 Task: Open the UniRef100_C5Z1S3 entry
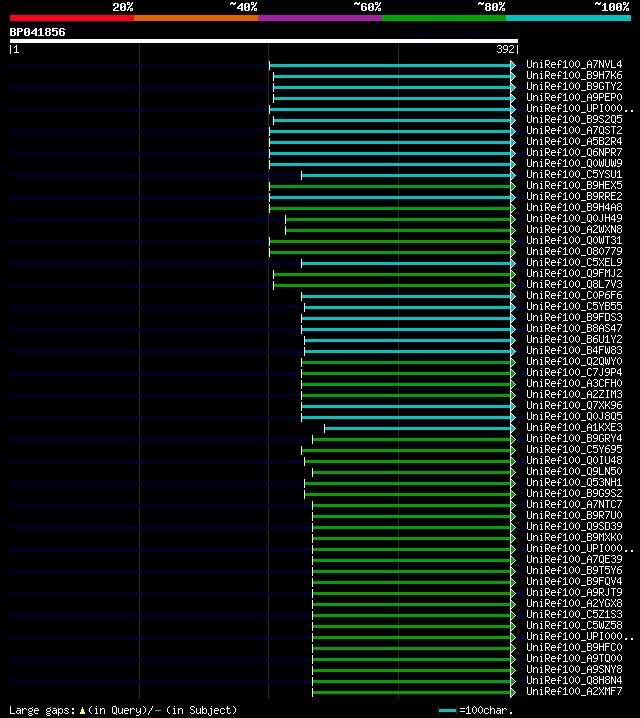pos(574,614)
